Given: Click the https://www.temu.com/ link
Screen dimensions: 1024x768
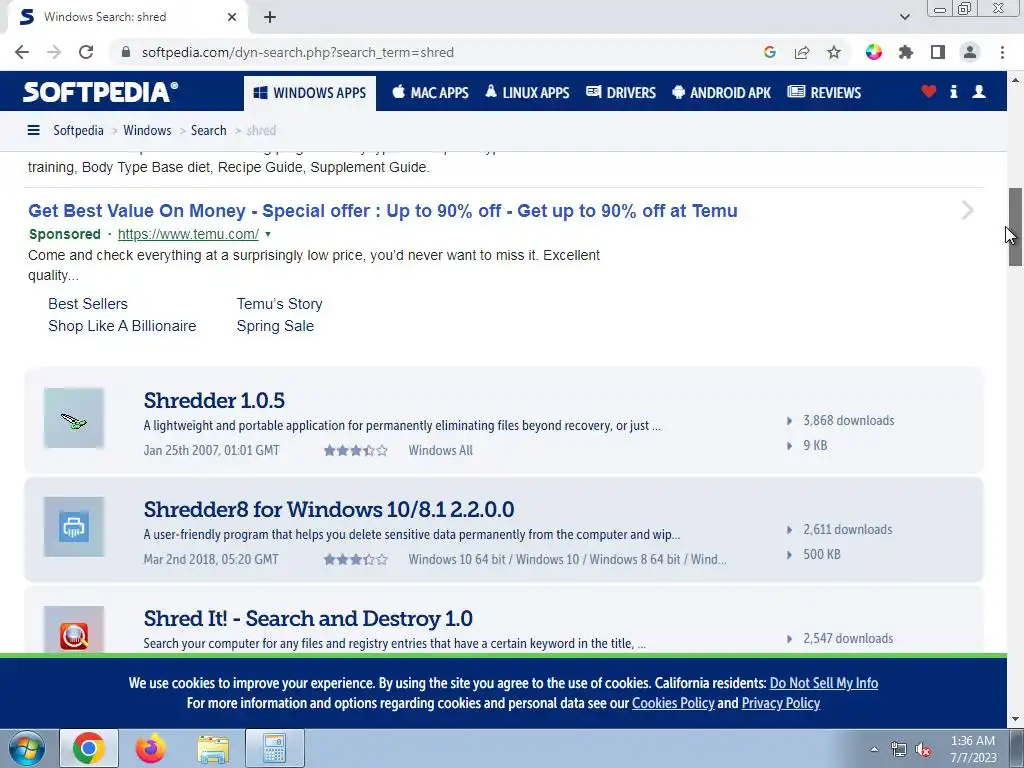Looking at the screenshot, I should click(x=188, y=234).
